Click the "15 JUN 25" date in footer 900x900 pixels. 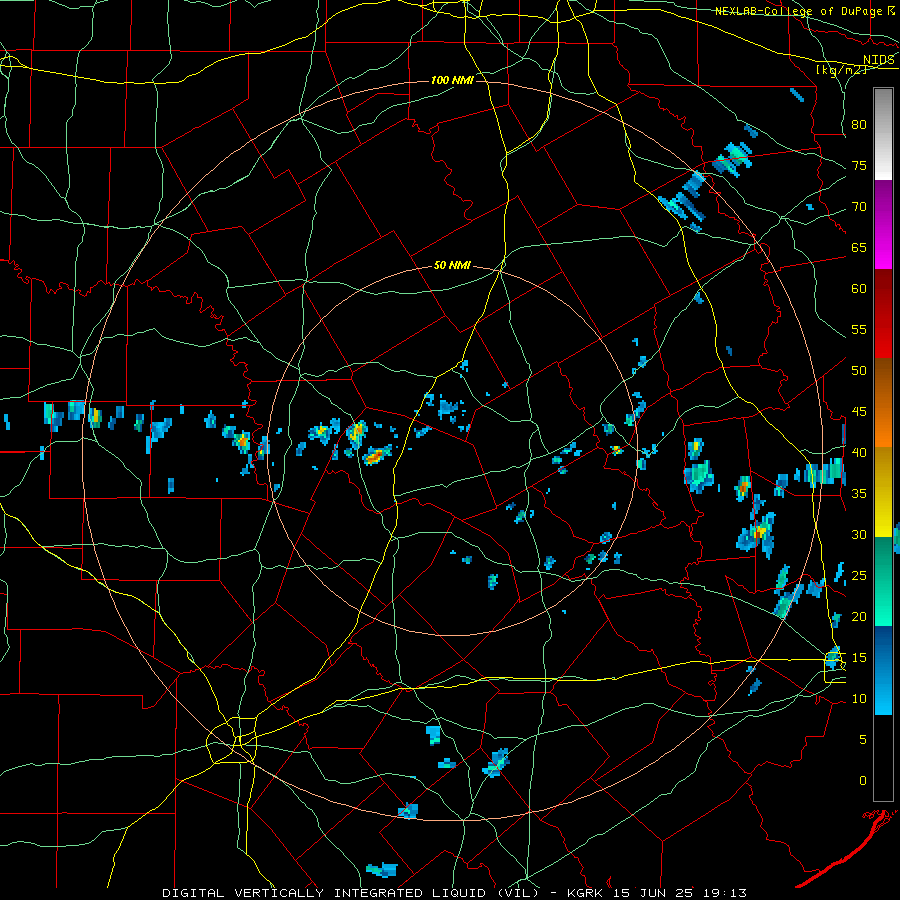click(x=655, y=893)
